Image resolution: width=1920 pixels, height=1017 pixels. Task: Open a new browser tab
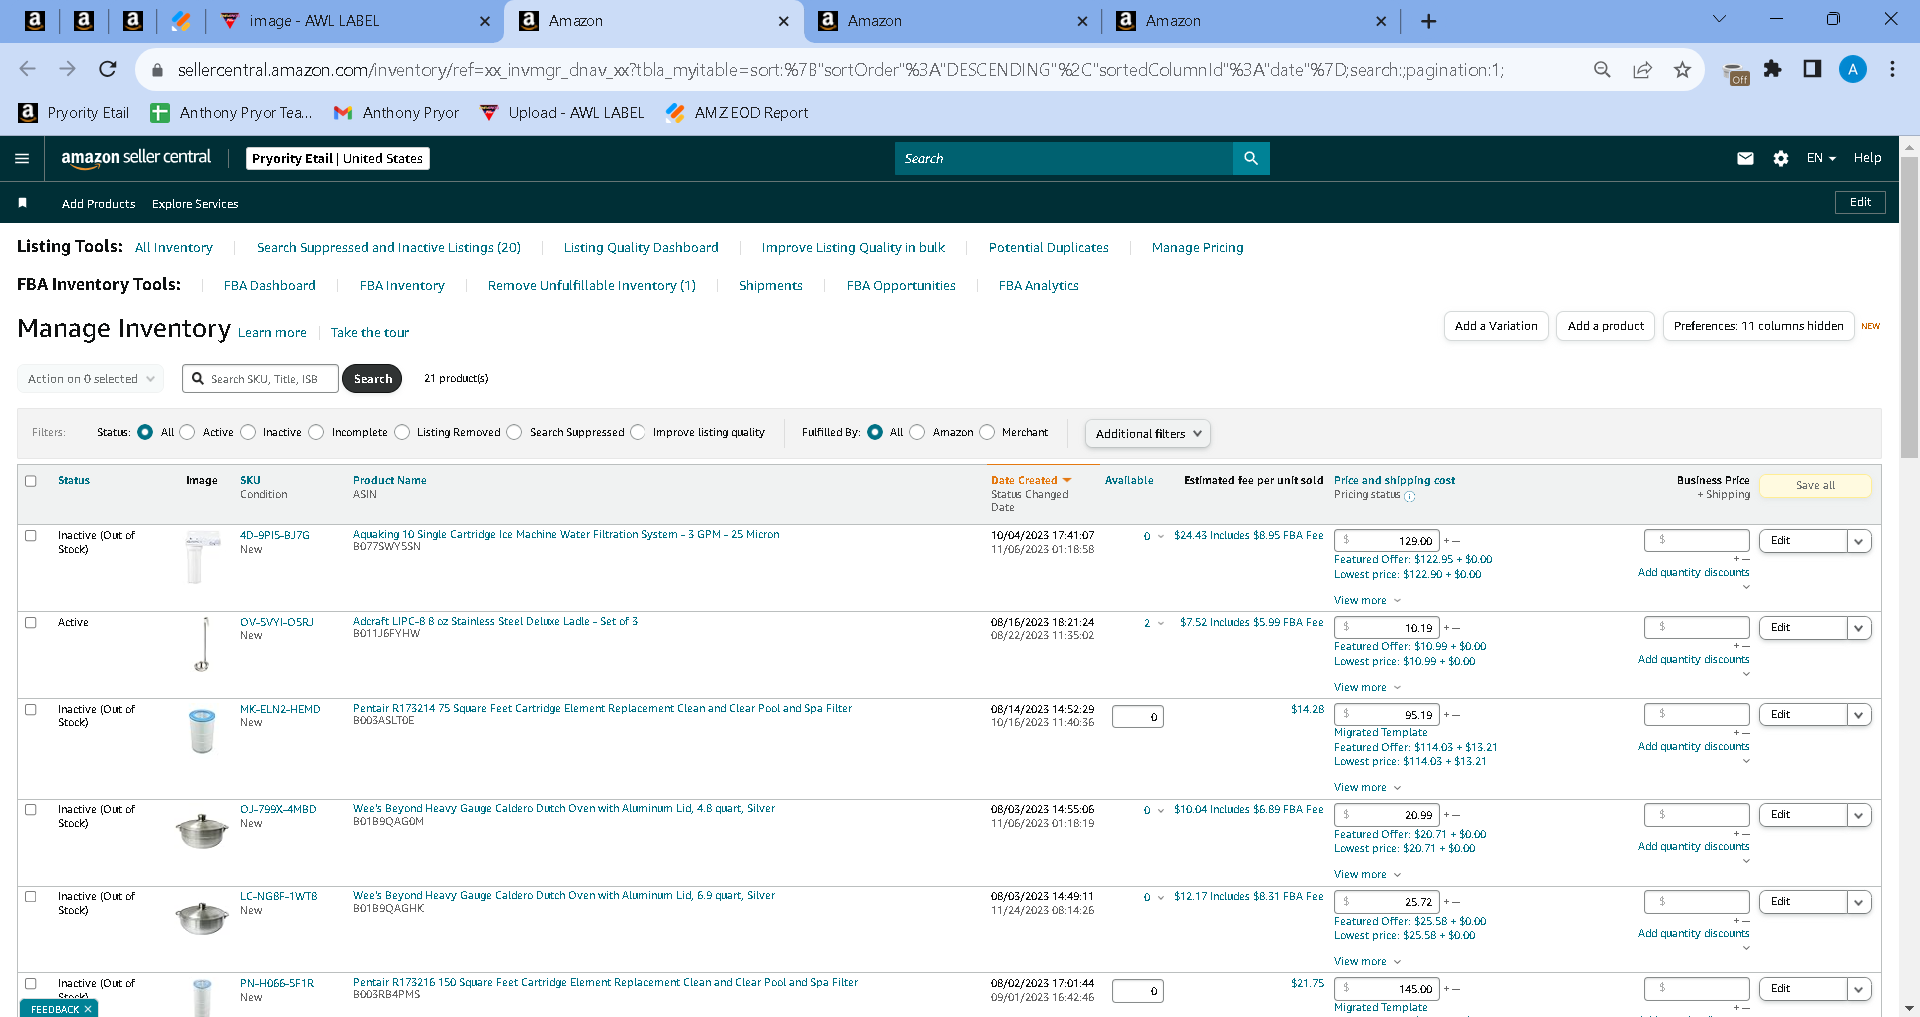pyautogui.click(x=1428, y=21)
